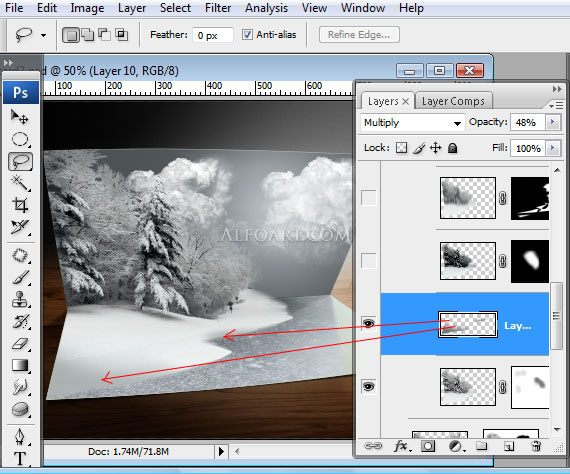Screen dimensions: 570x474
Task: Select the Elliptical Marquee tool
Action: pos(20,139)
